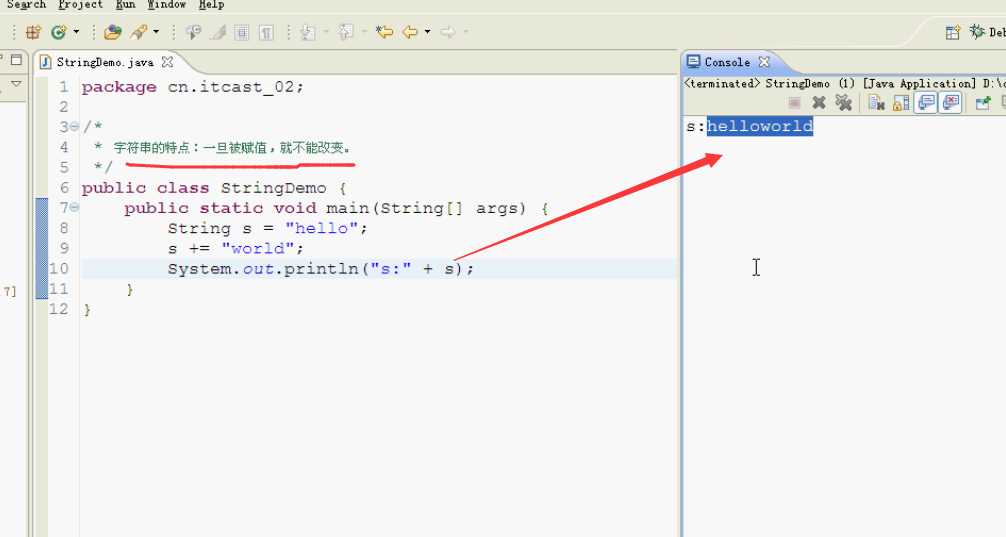The width and height of the screenshot is (1006, 537).
Task: Click the Console tab's monitor icon
Action: tap(694, 62)
